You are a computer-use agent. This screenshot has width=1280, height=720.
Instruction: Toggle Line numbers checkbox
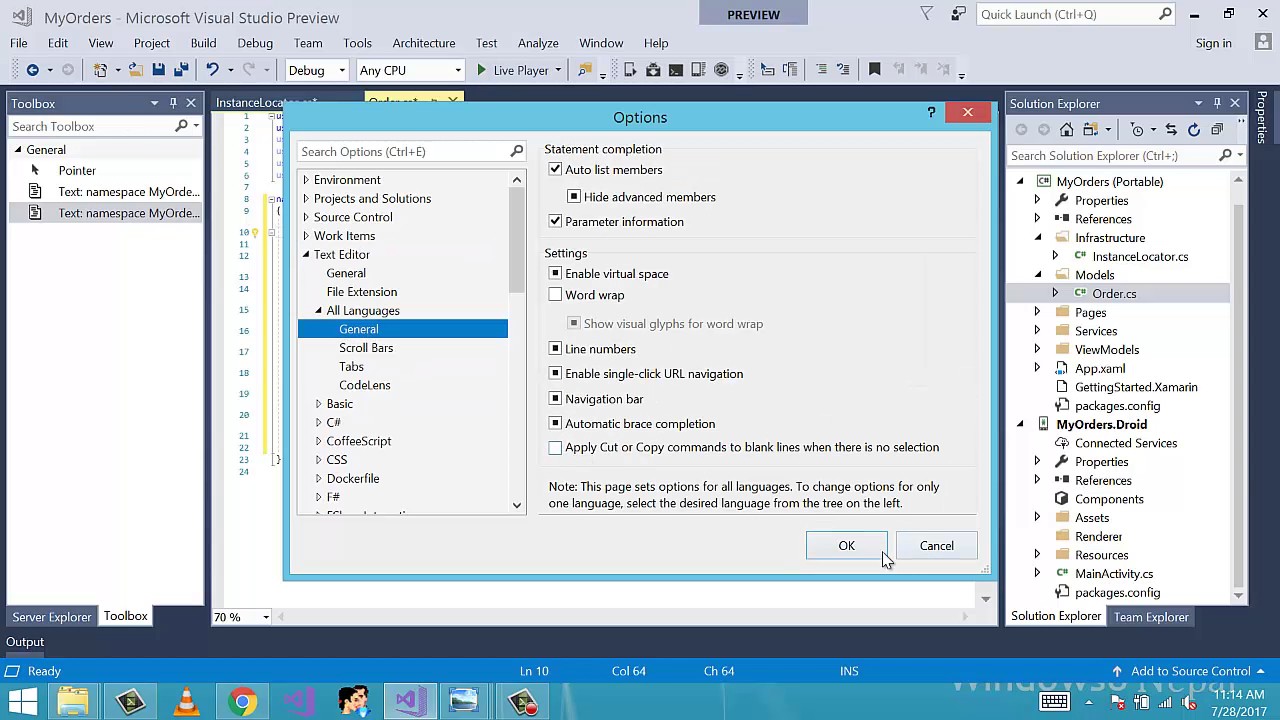point(555,349)
